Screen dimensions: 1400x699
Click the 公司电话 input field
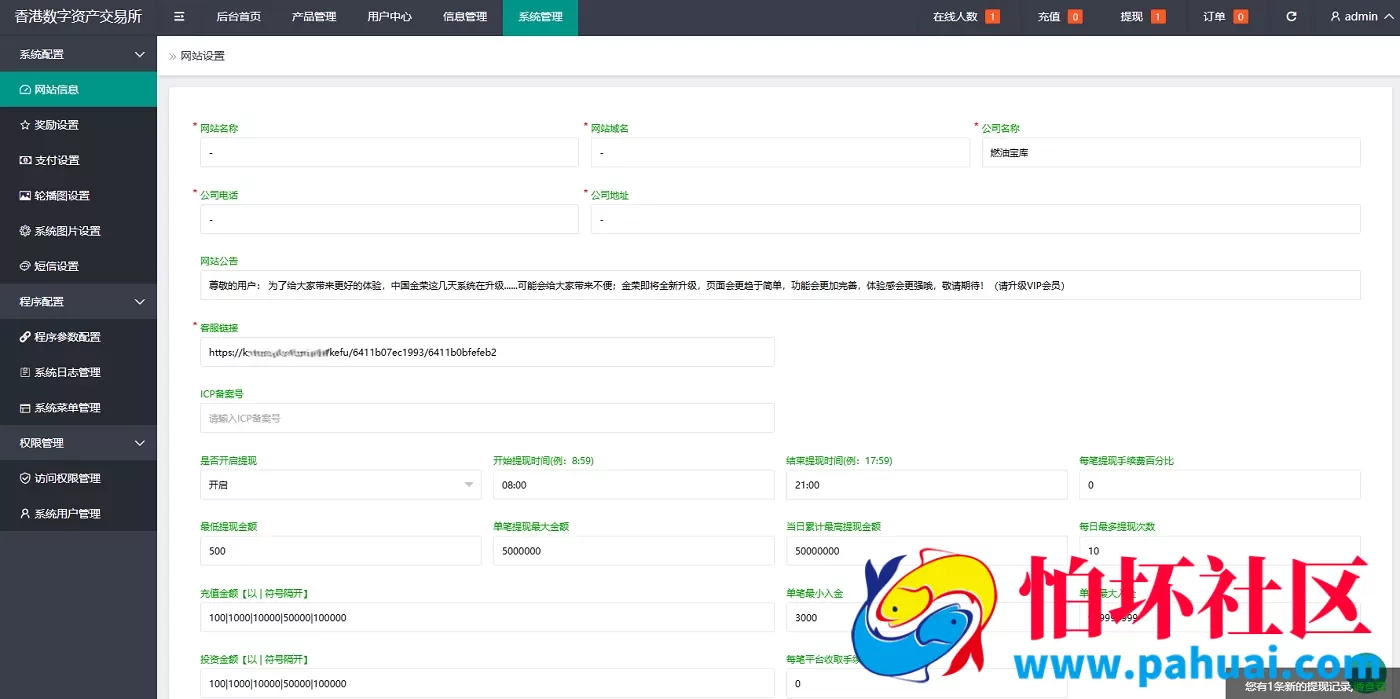[389, 219]
